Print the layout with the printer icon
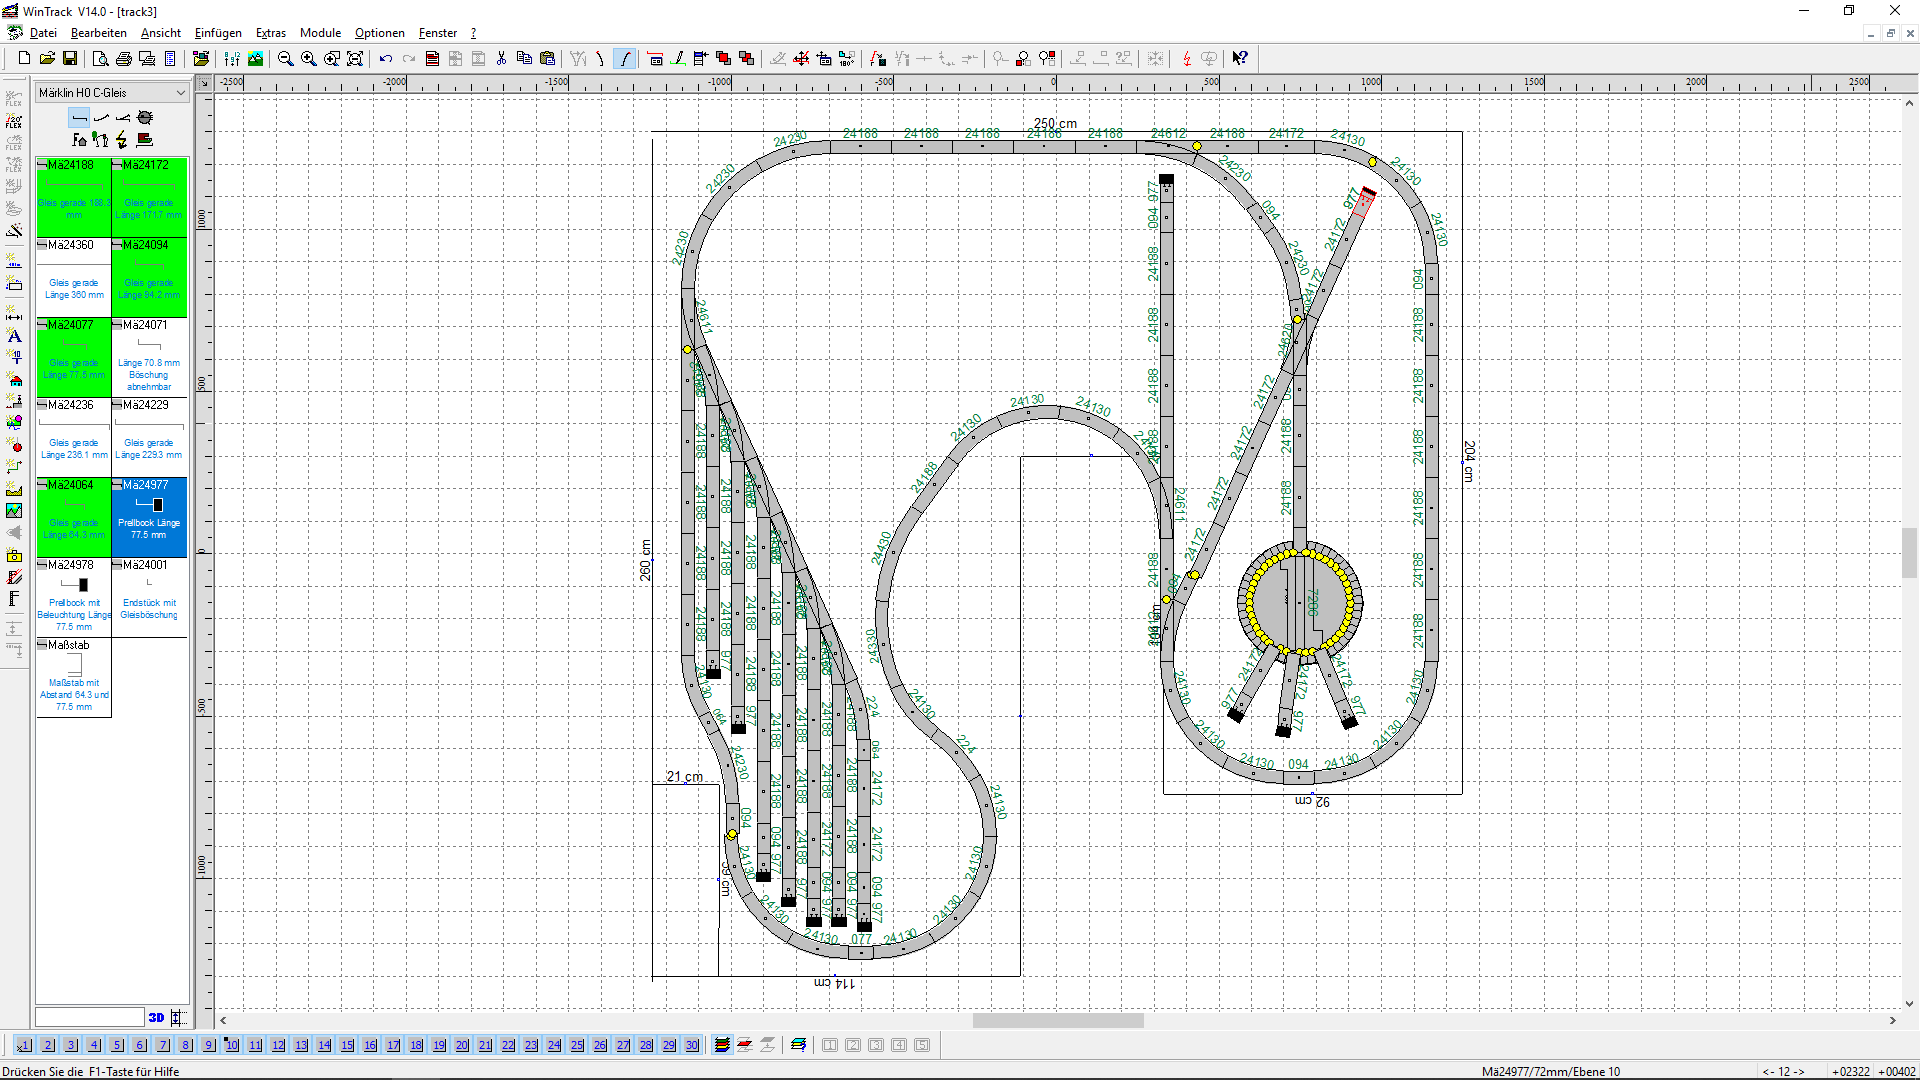The height and width of the screenshot is (1080, 1920). 123,59
